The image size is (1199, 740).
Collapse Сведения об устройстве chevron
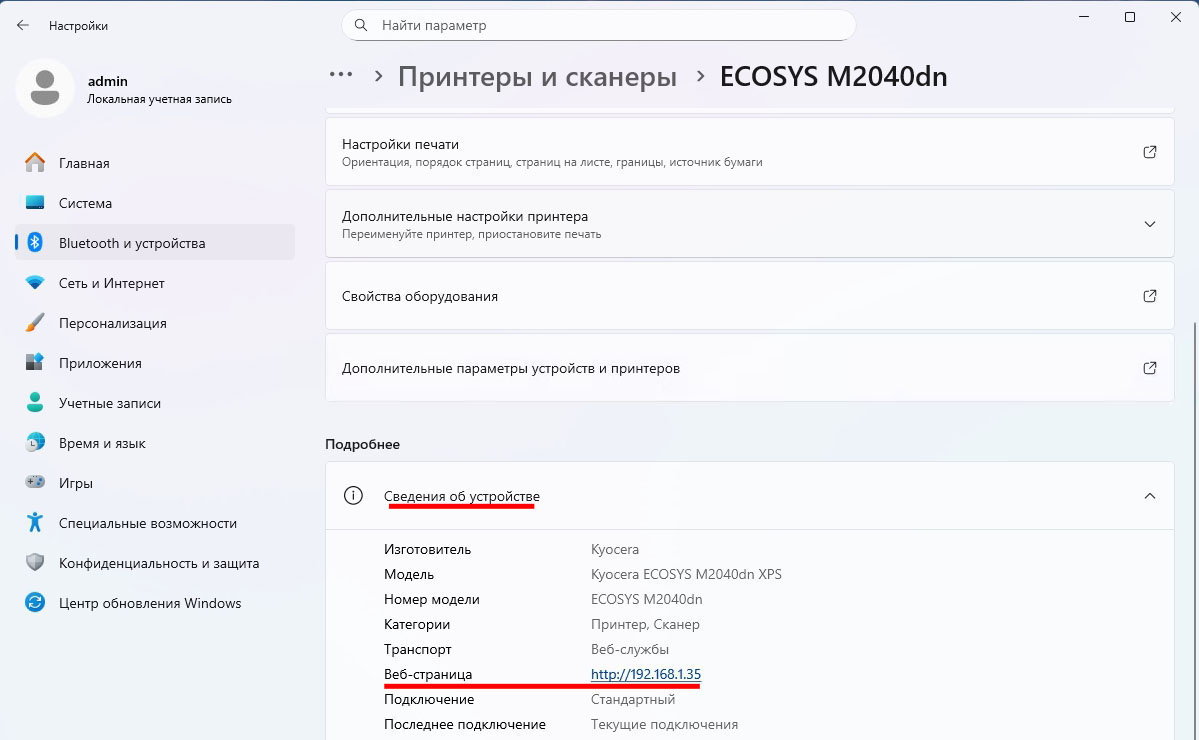click(x=1149, y=496)
